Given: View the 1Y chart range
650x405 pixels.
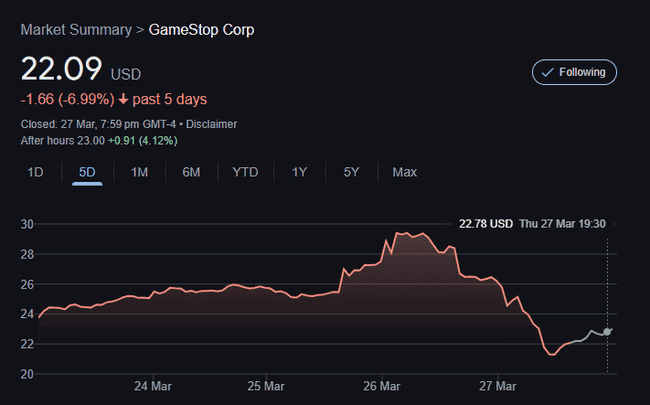Looking at the screenshot, I should (x=299, y=172).
